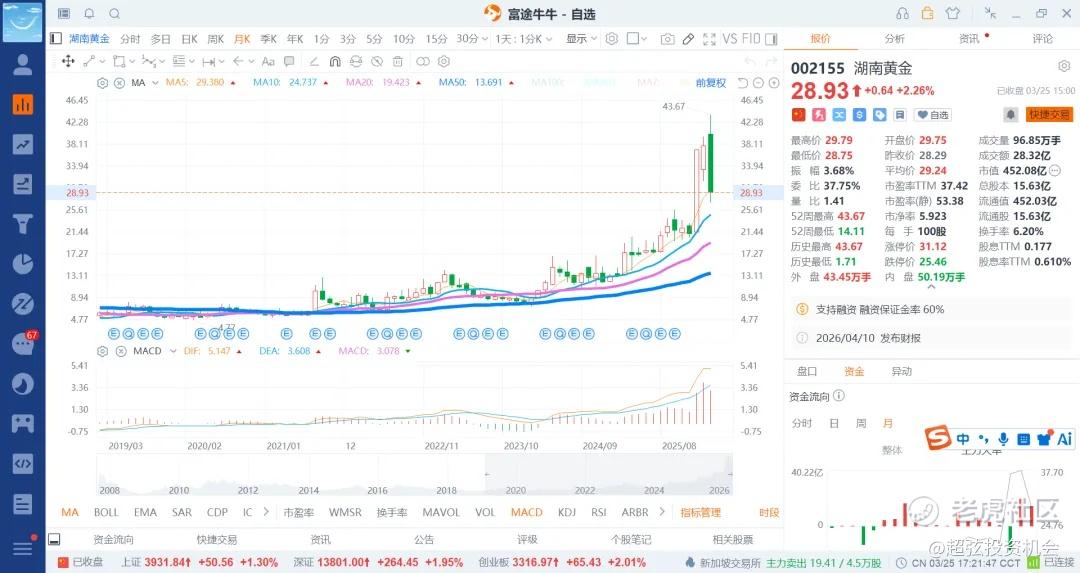Toggle the 自选 favorite heart button
This screenshot has height=573, width=1080.
[x=933, y=115]
